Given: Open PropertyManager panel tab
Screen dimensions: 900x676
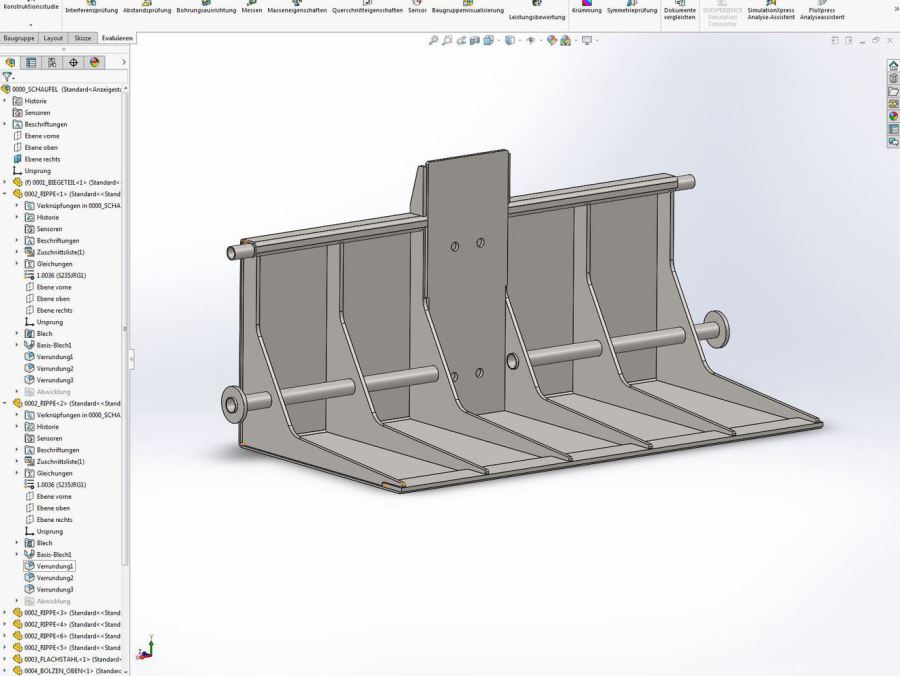Looking at the screenshot, I should 31,63.
